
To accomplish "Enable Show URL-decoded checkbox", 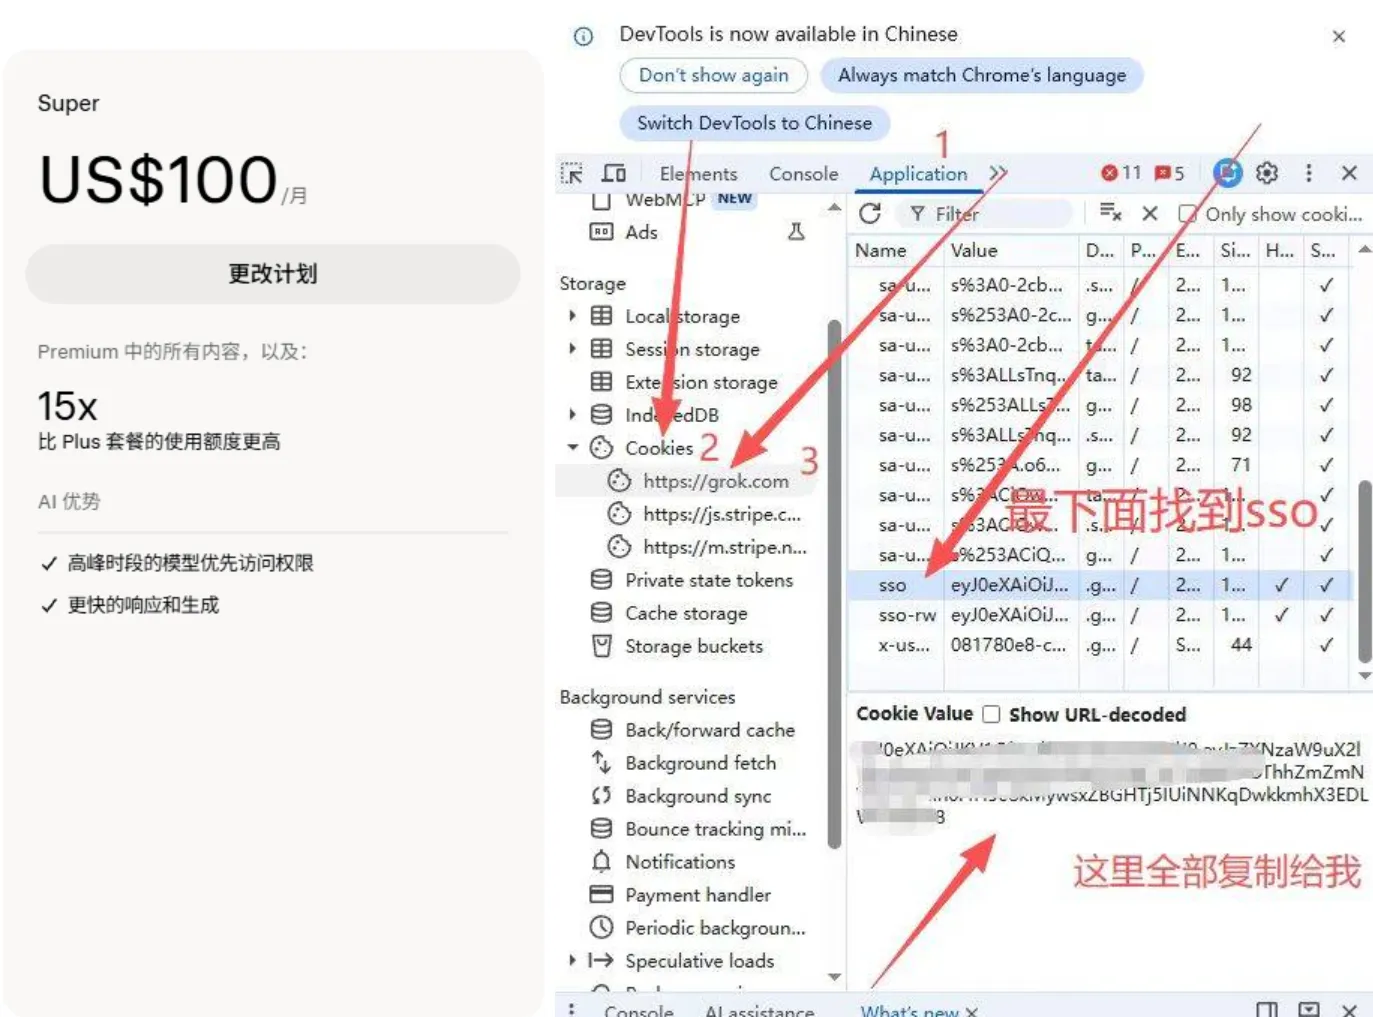I will click(x=991, y=714).
